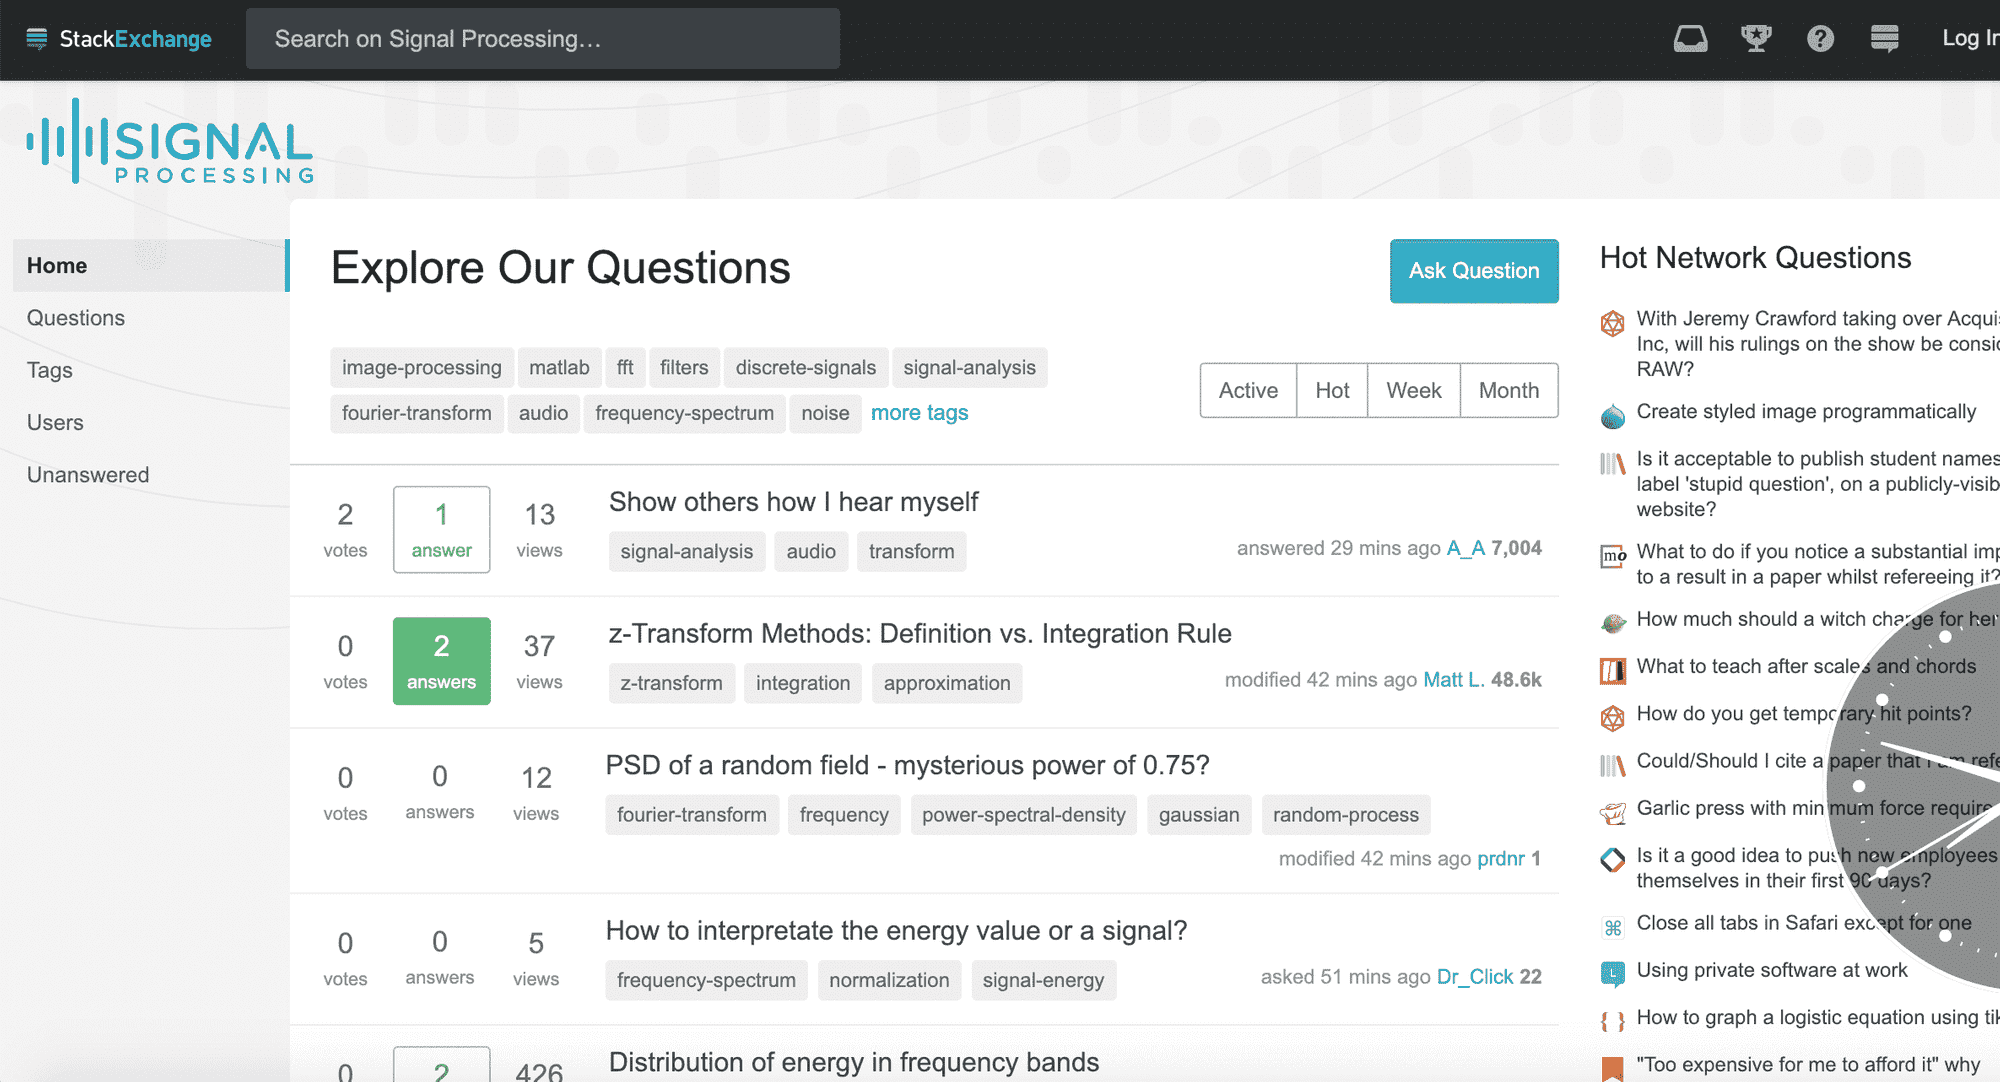
Task: Open the site switcher stack icon
Action: tap(1884, 39)
